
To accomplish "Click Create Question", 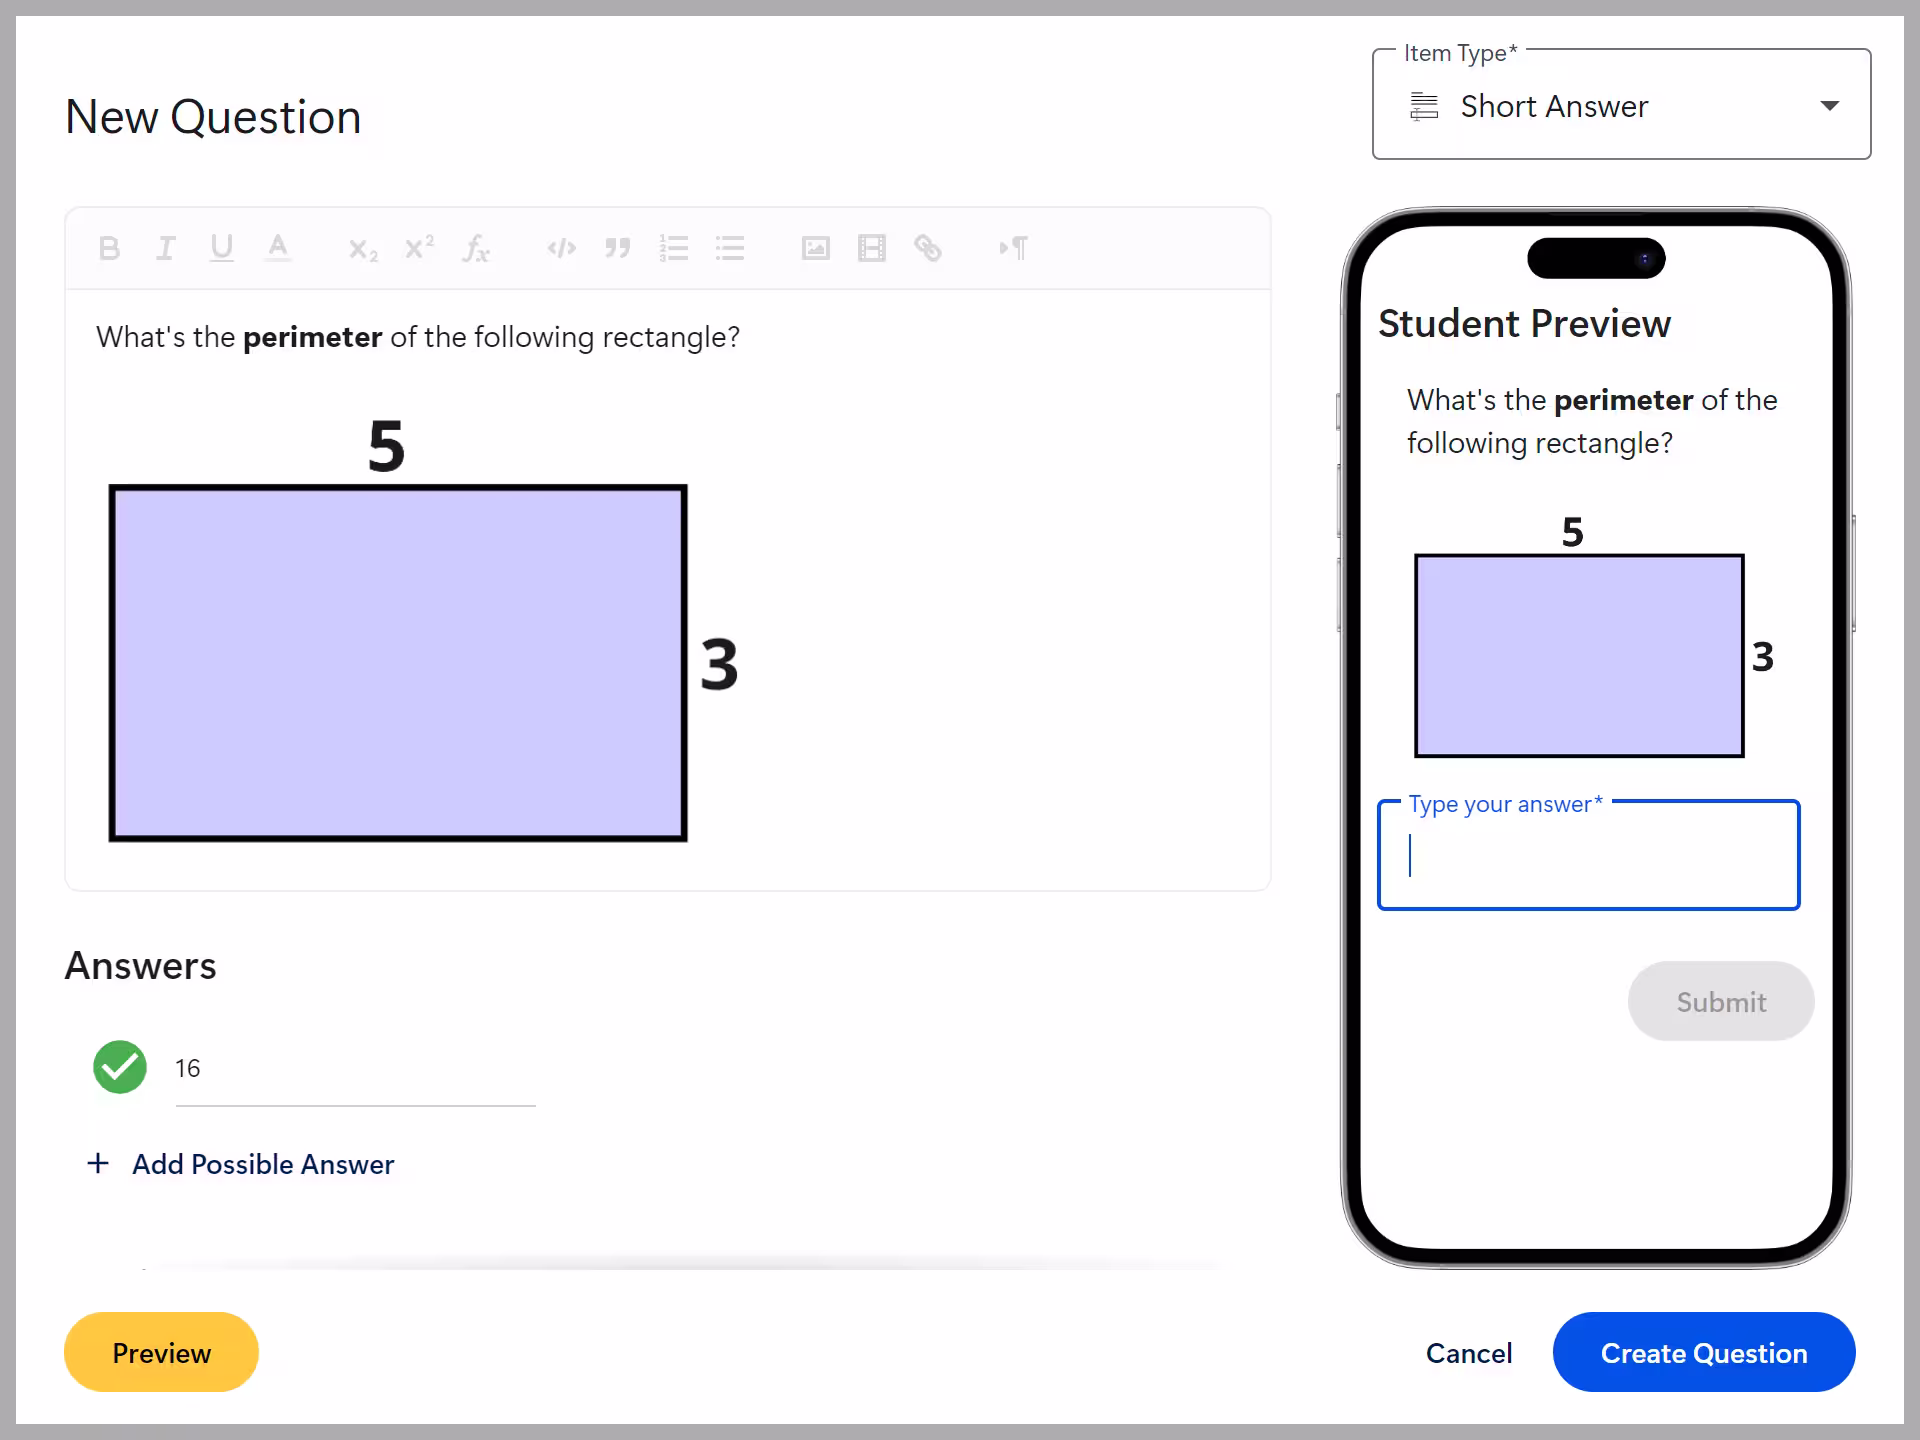I will click(x=1704, y=1352).
